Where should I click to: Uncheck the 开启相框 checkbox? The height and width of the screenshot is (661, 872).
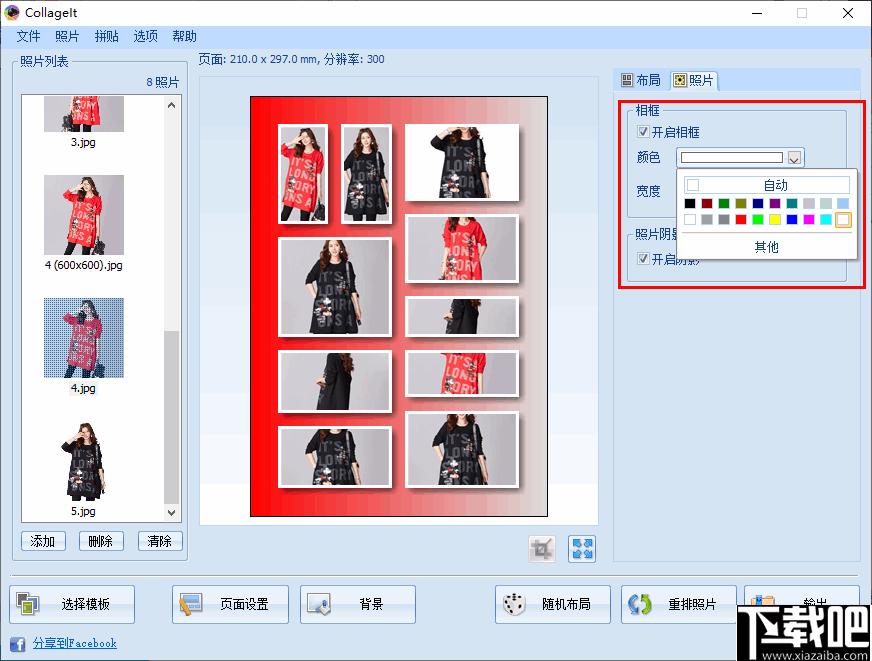coord(643,132)
